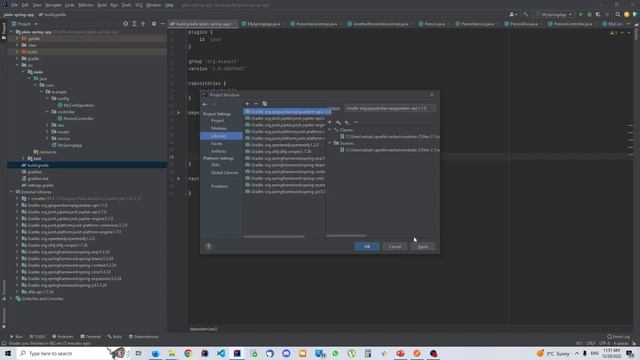The image size is (640, 360).
Task: Select SDKs under Platform Settings
Action: (x=216, y=165)
